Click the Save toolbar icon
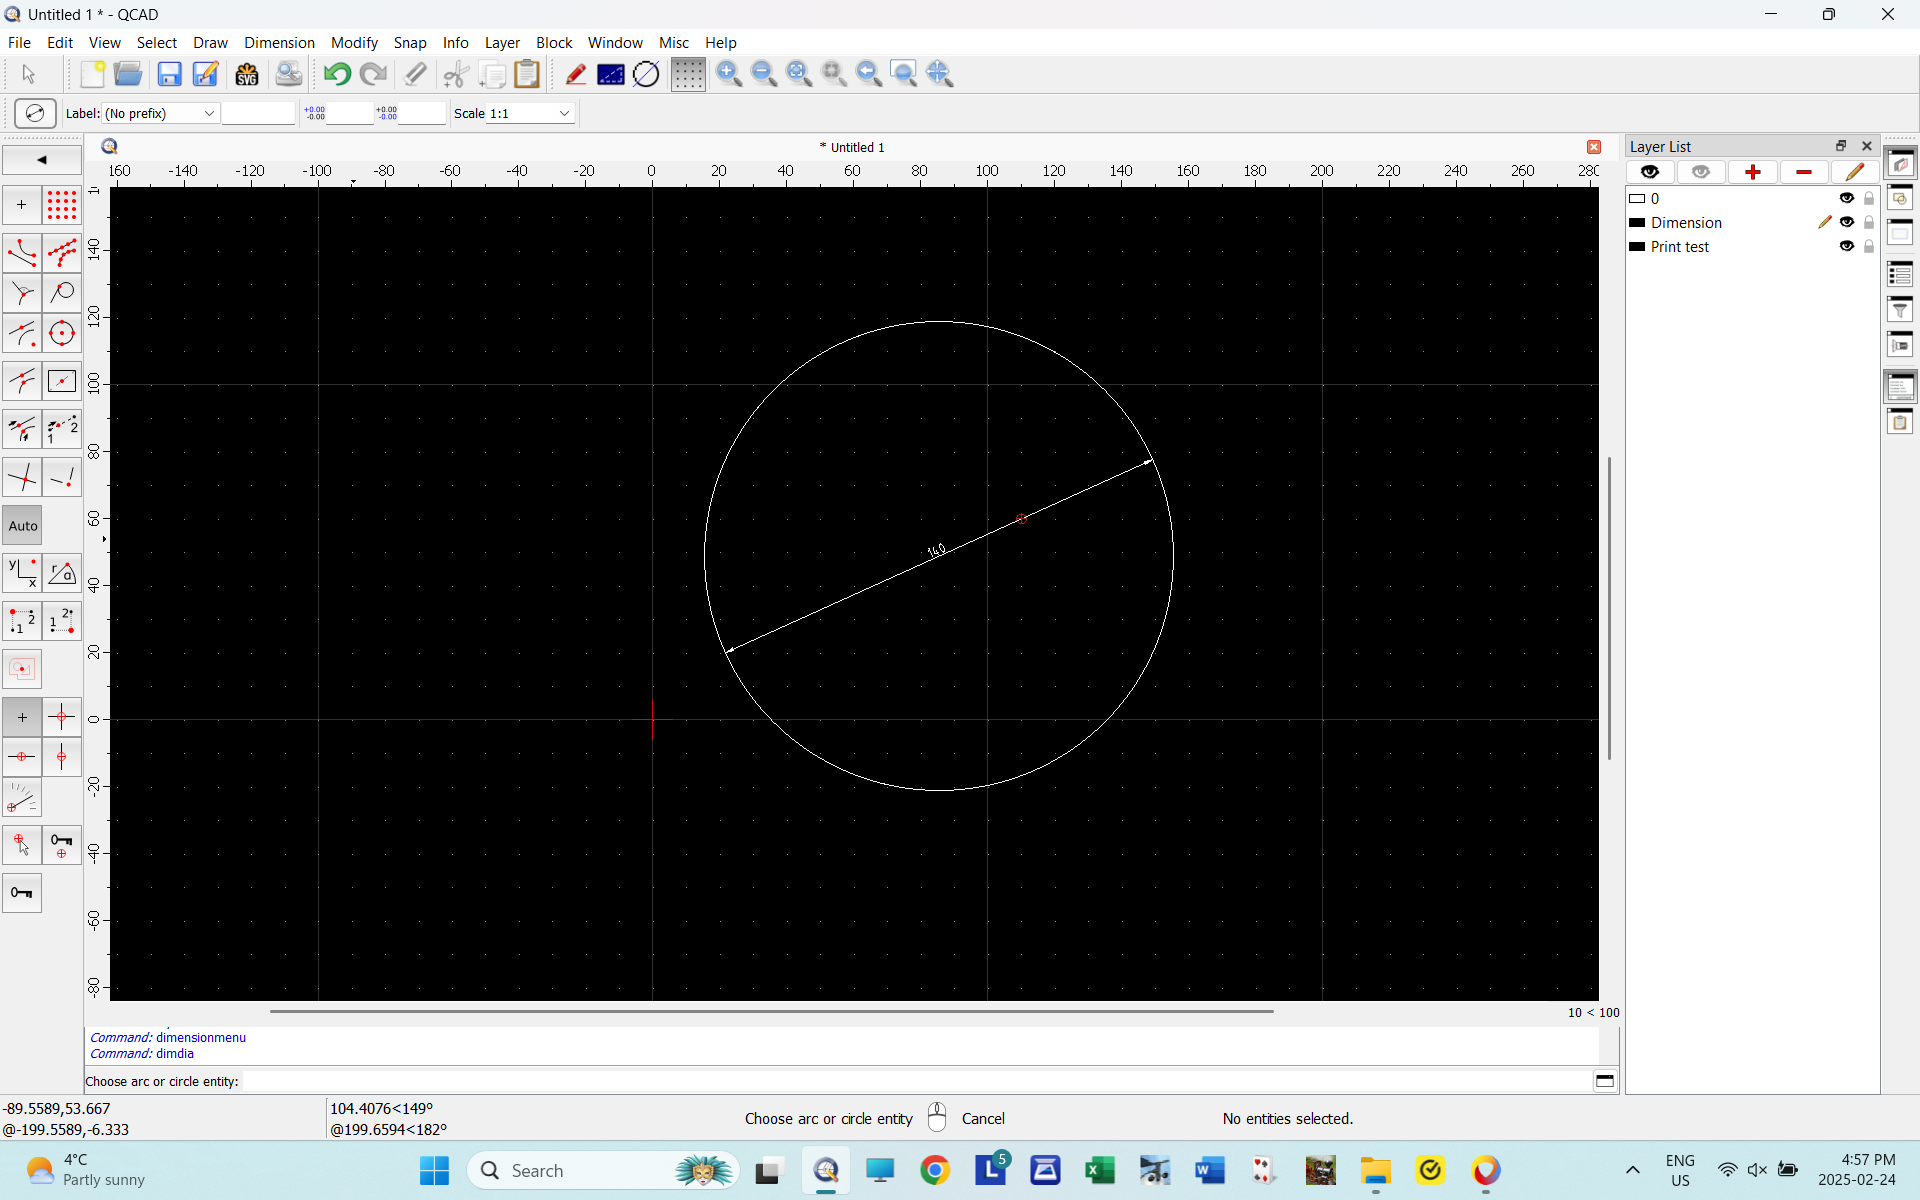Image resolution: width=1920 pixels, height=1200 pixels. pos(168,73)
